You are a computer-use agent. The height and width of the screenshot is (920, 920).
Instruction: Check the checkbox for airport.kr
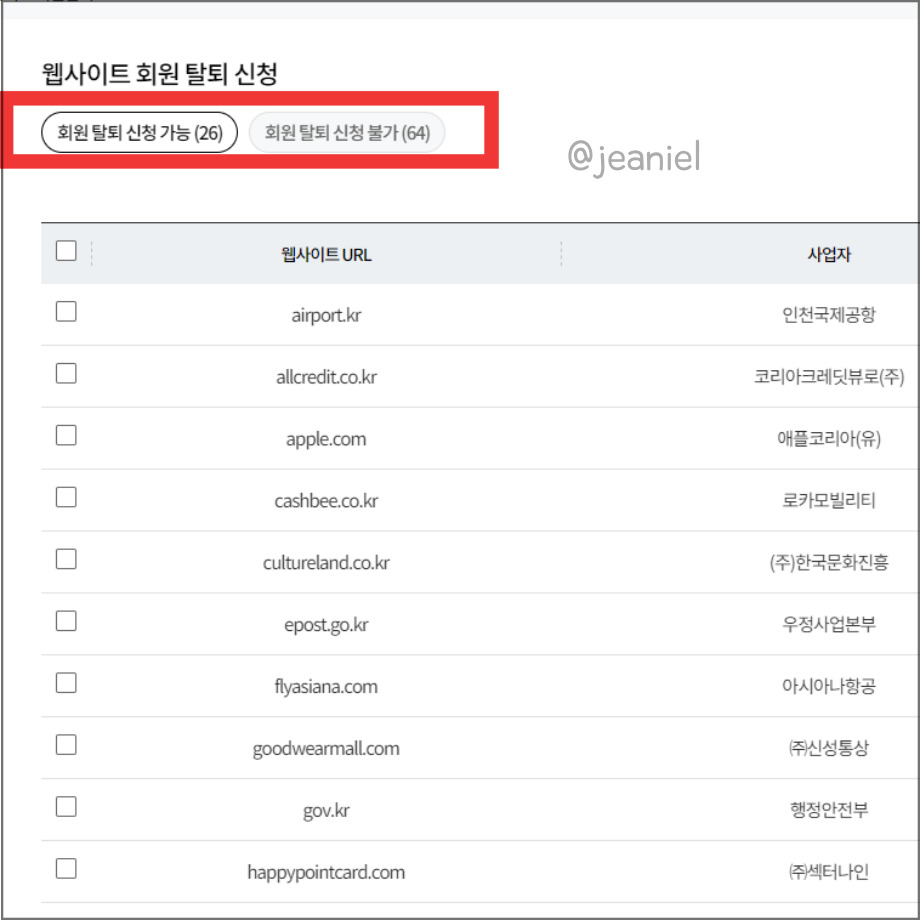coord(65,311)
